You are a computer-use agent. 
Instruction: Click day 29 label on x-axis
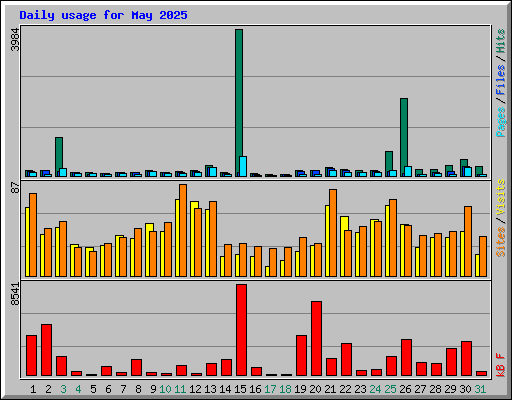coord(450,389)
